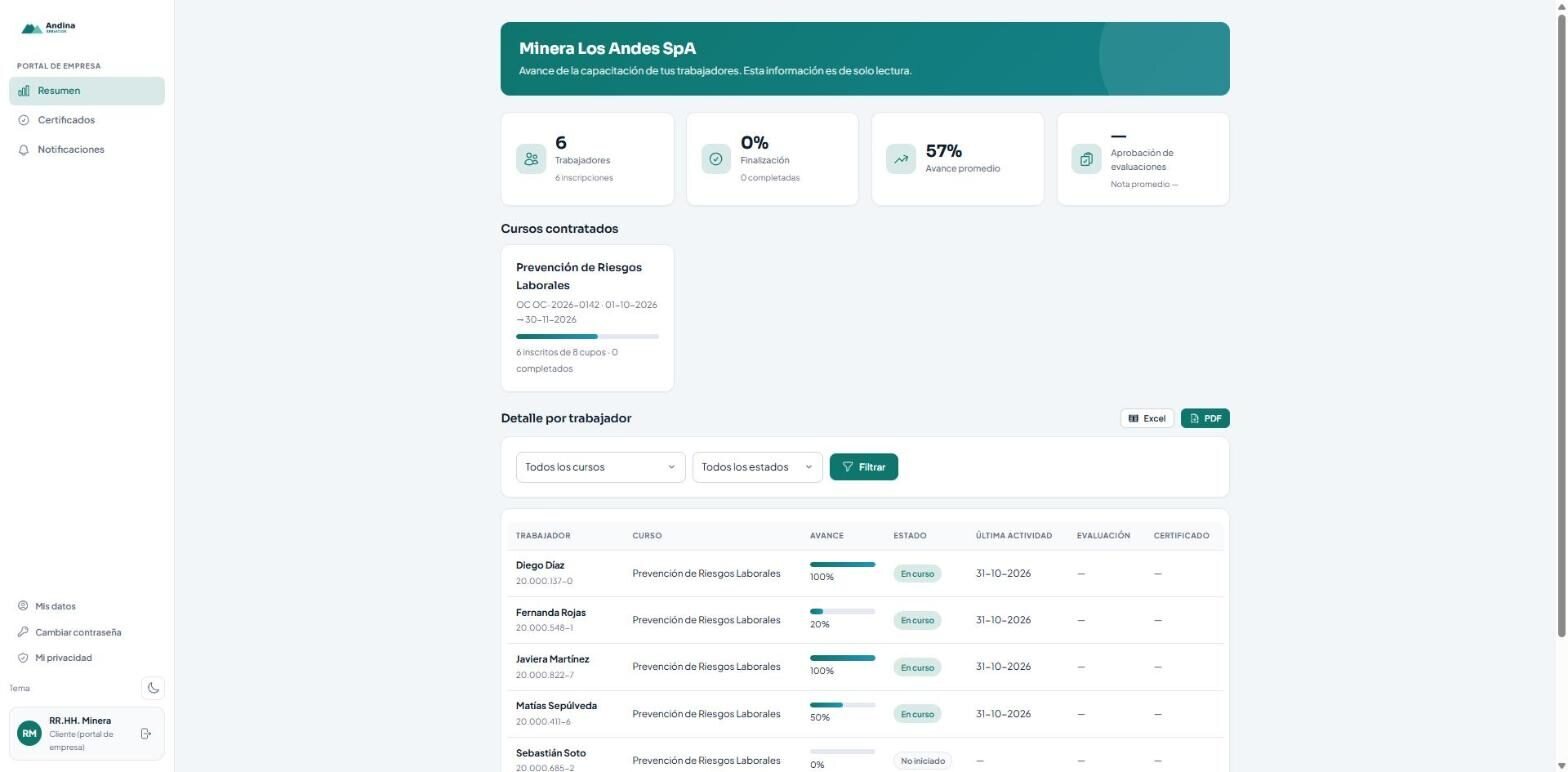Export the worker detail to Excel
1568x772 pixels.
pos(1147,418)
